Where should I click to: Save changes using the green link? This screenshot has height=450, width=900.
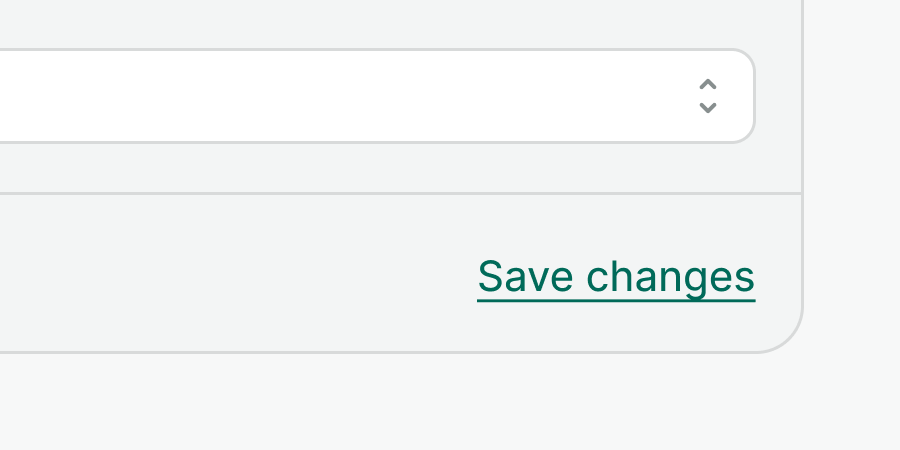[616, 276]
